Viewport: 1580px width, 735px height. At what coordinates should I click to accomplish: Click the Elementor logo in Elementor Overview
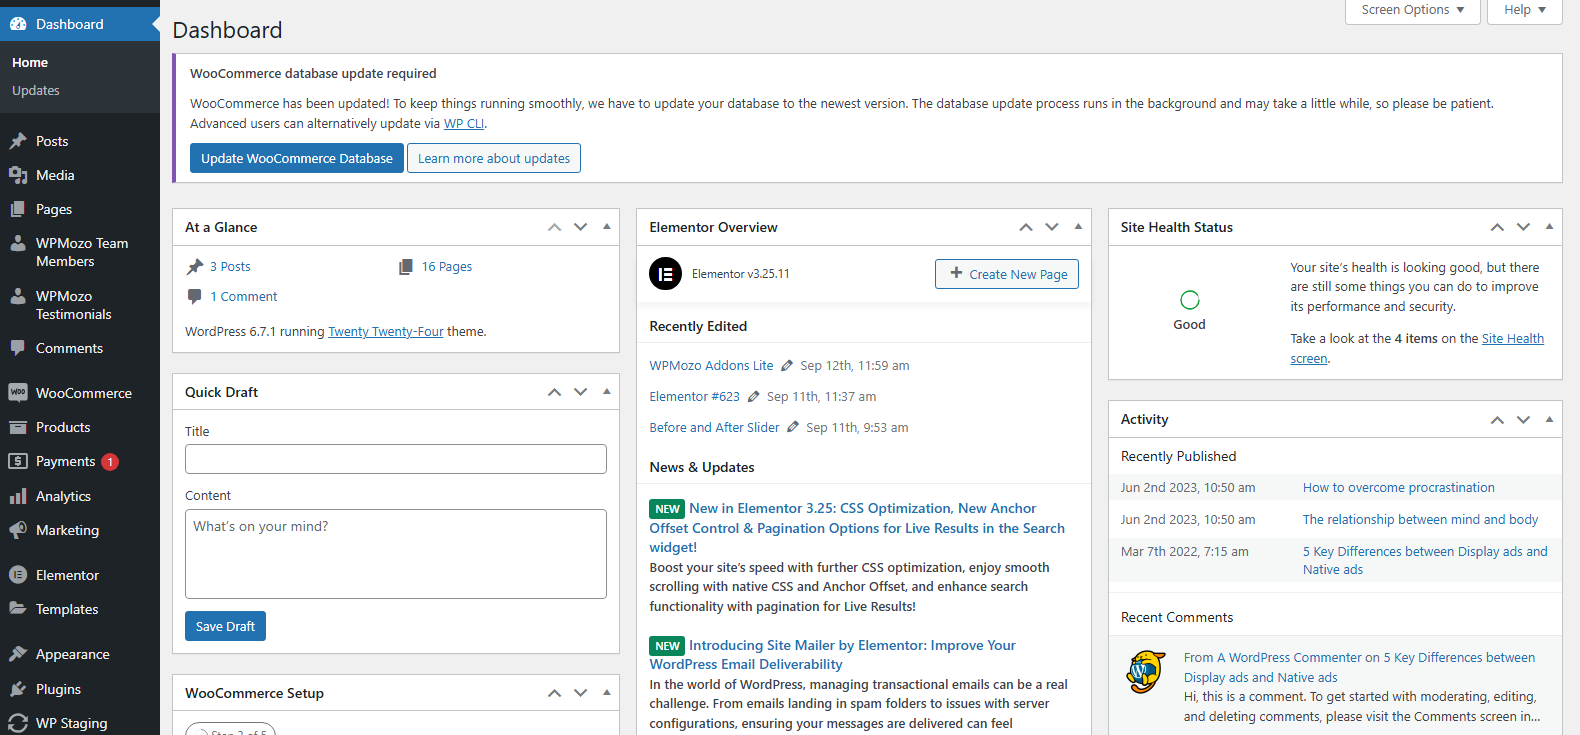tap(666, 274)
